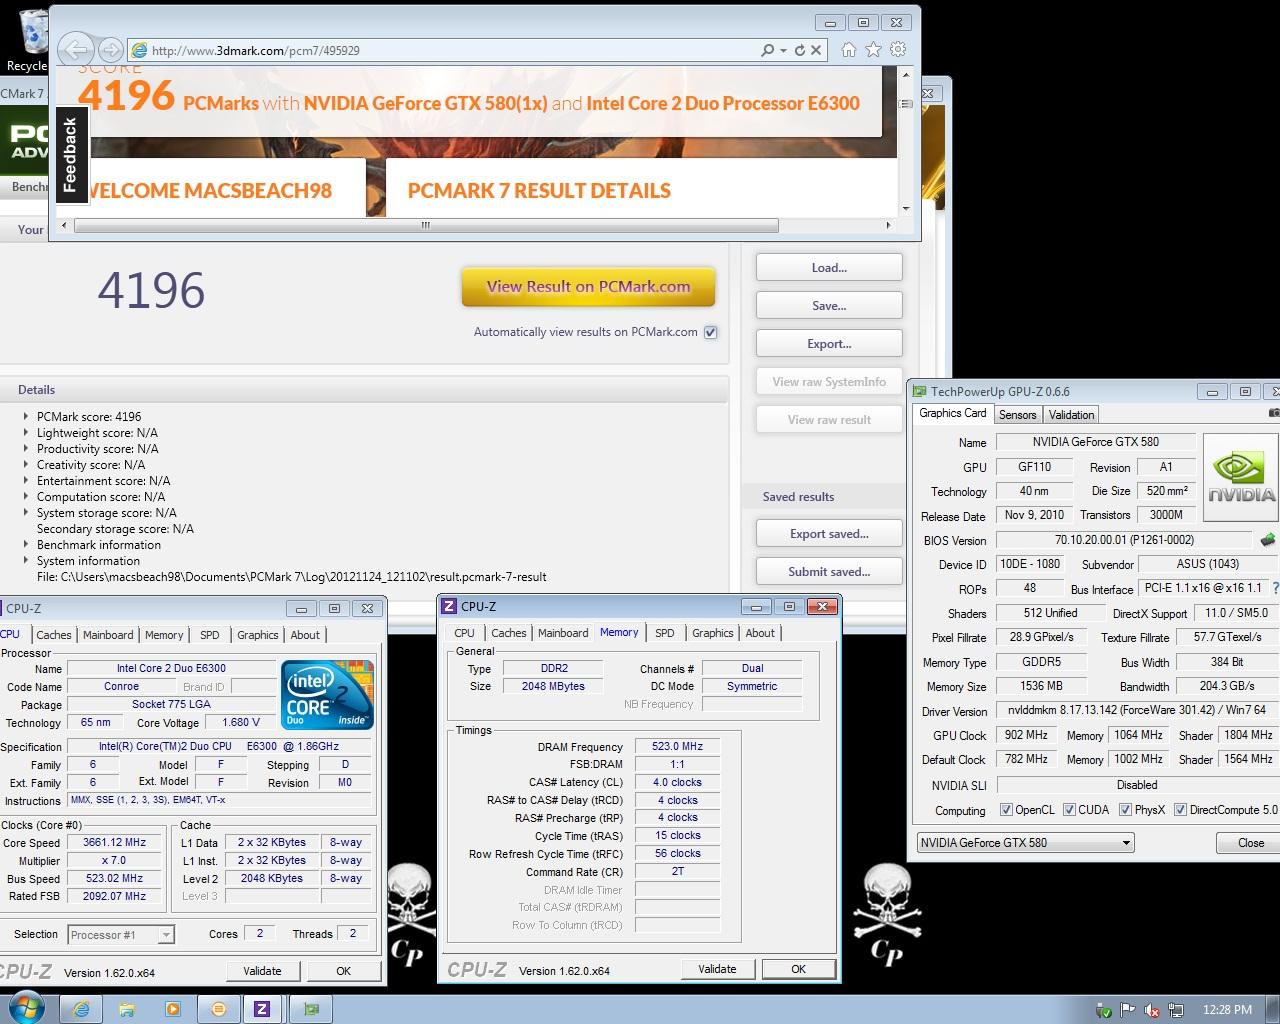This screenshot has height=1024, width=1280.
Task: Stop loading the page in IE
Action: point(816,50)
